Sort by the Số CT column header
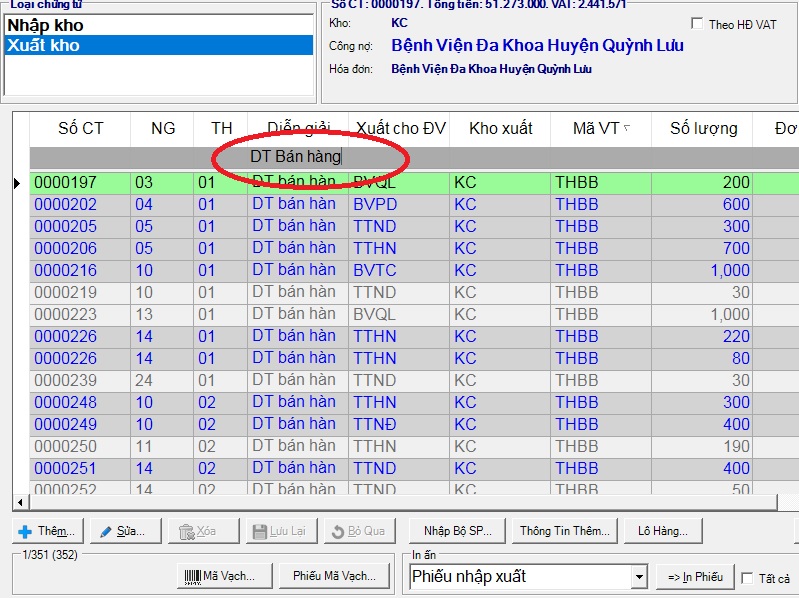799x598 pixels. (x=81, y=128)
